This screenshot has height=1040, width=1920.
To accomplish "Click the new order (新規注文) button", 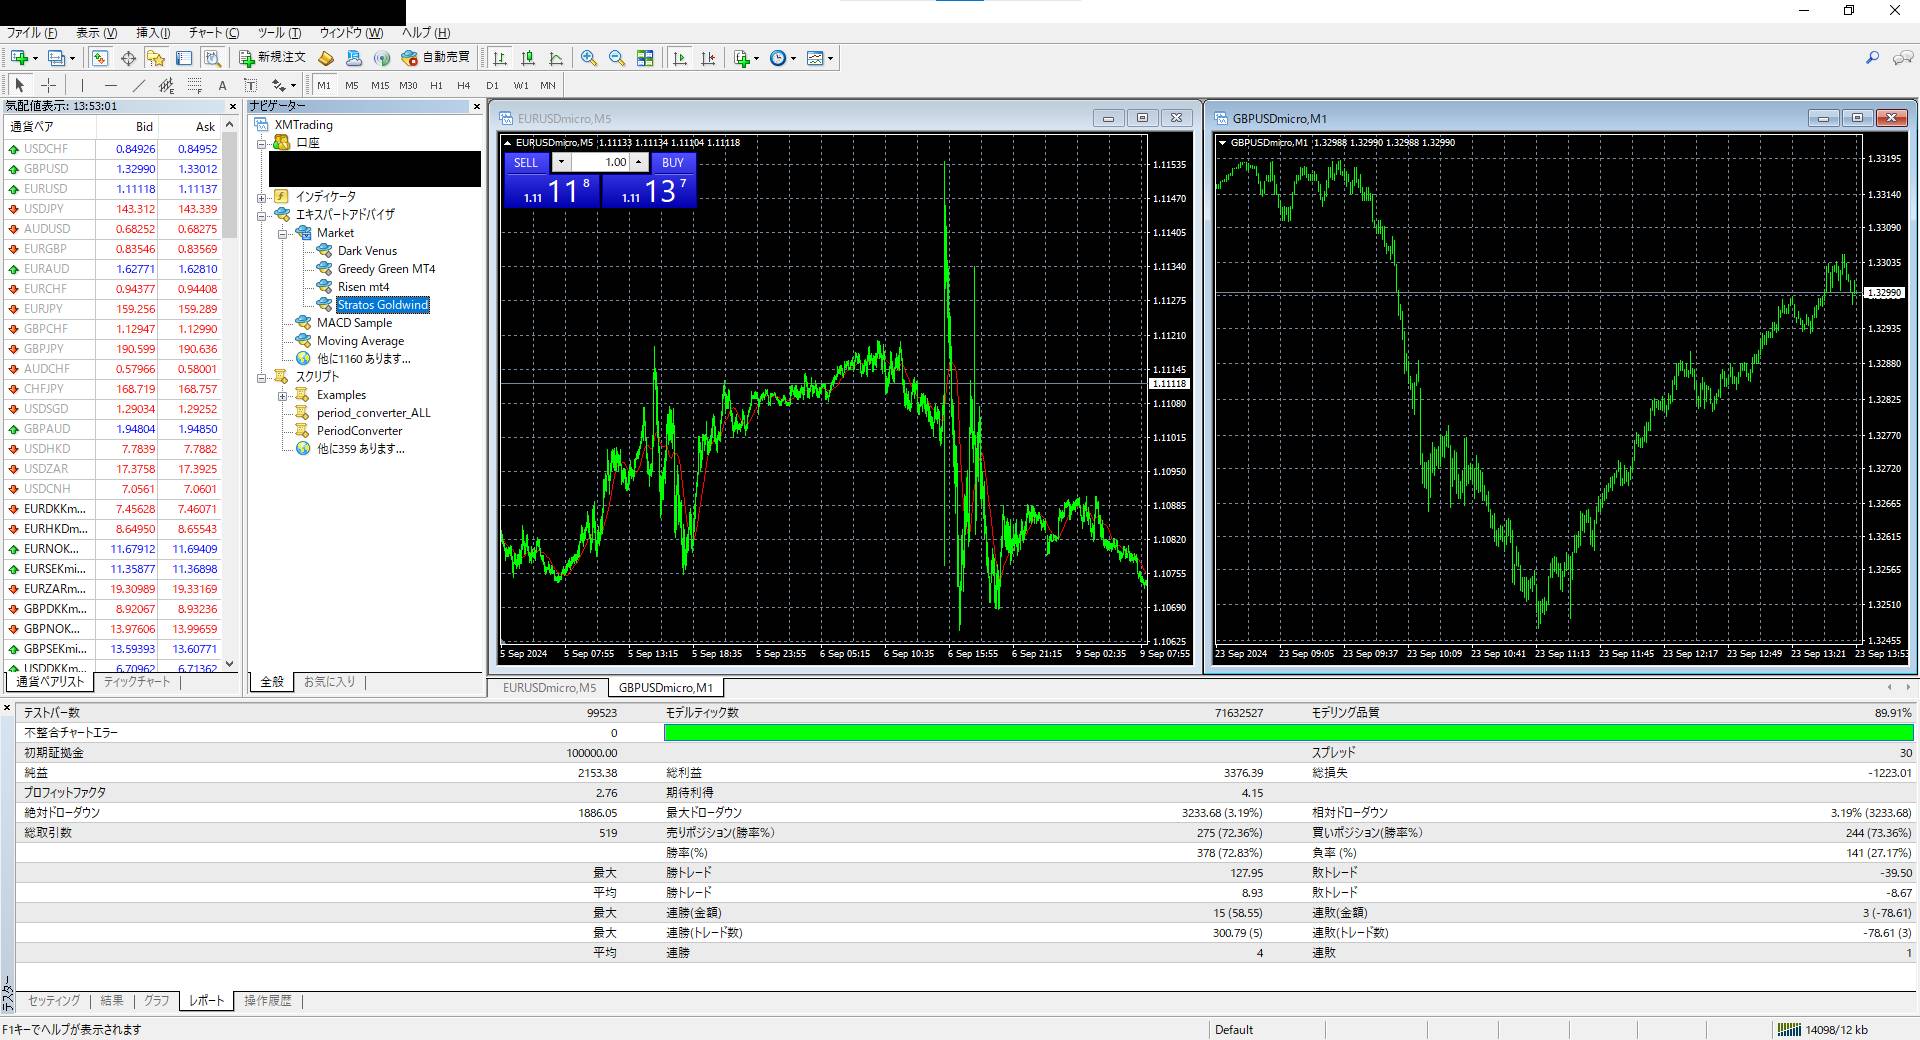I will tap(272, 58).
